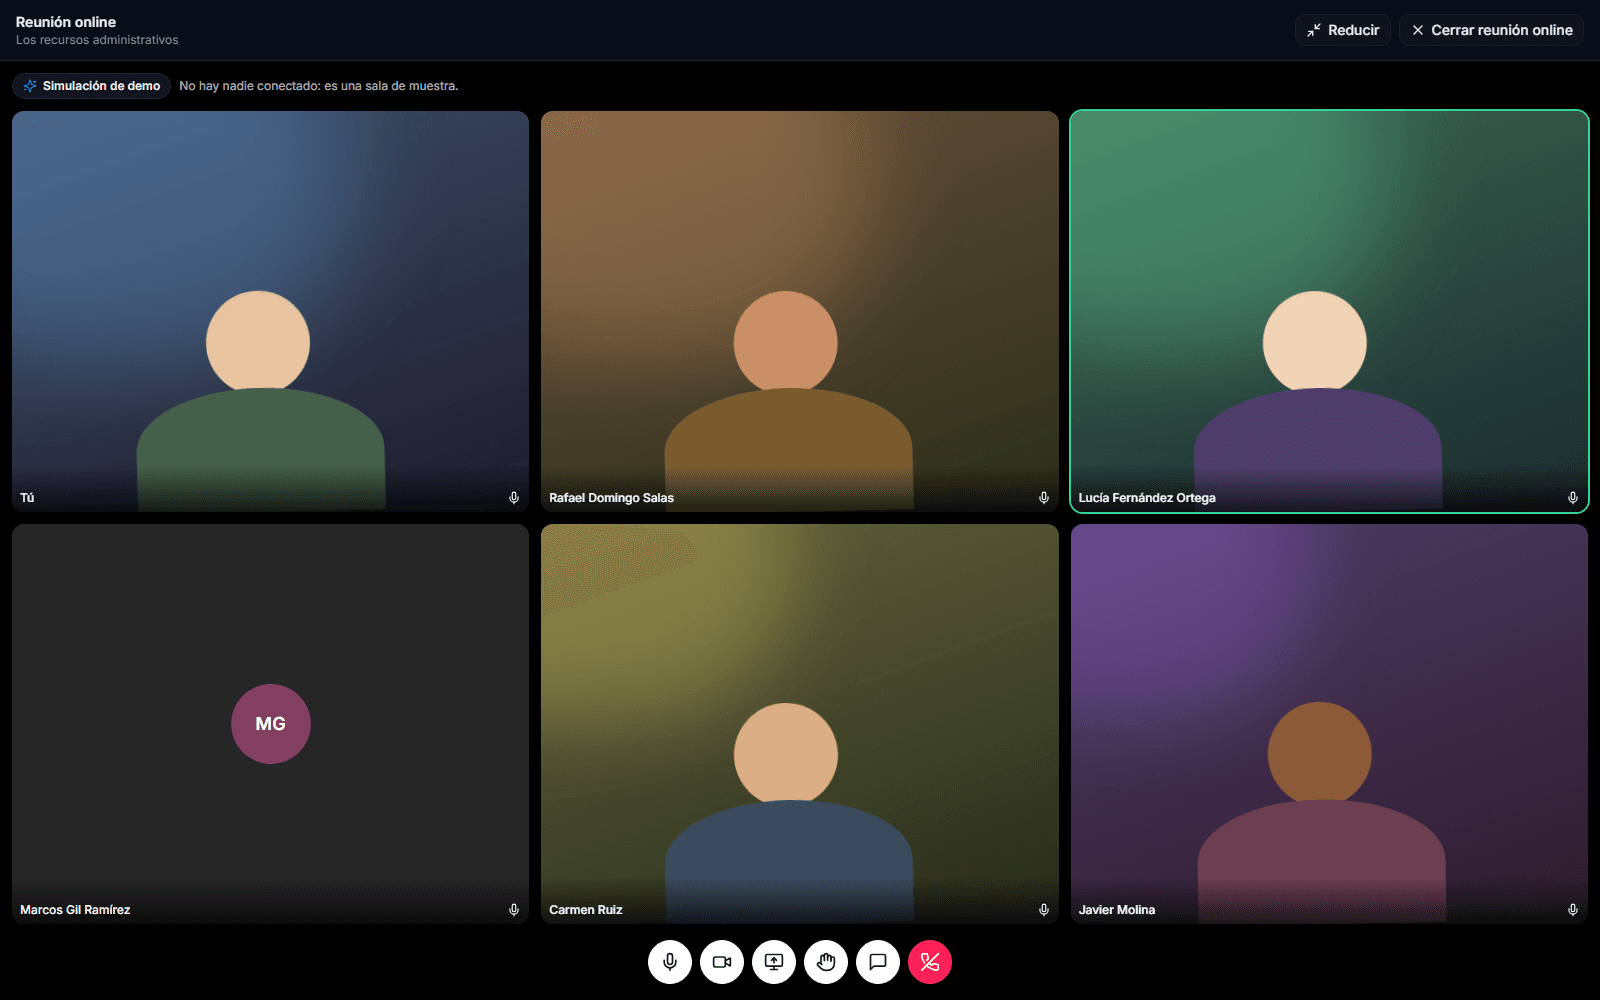
Task: Click Carmen Ruiz microphone icon
Action: coord(1044,910)
